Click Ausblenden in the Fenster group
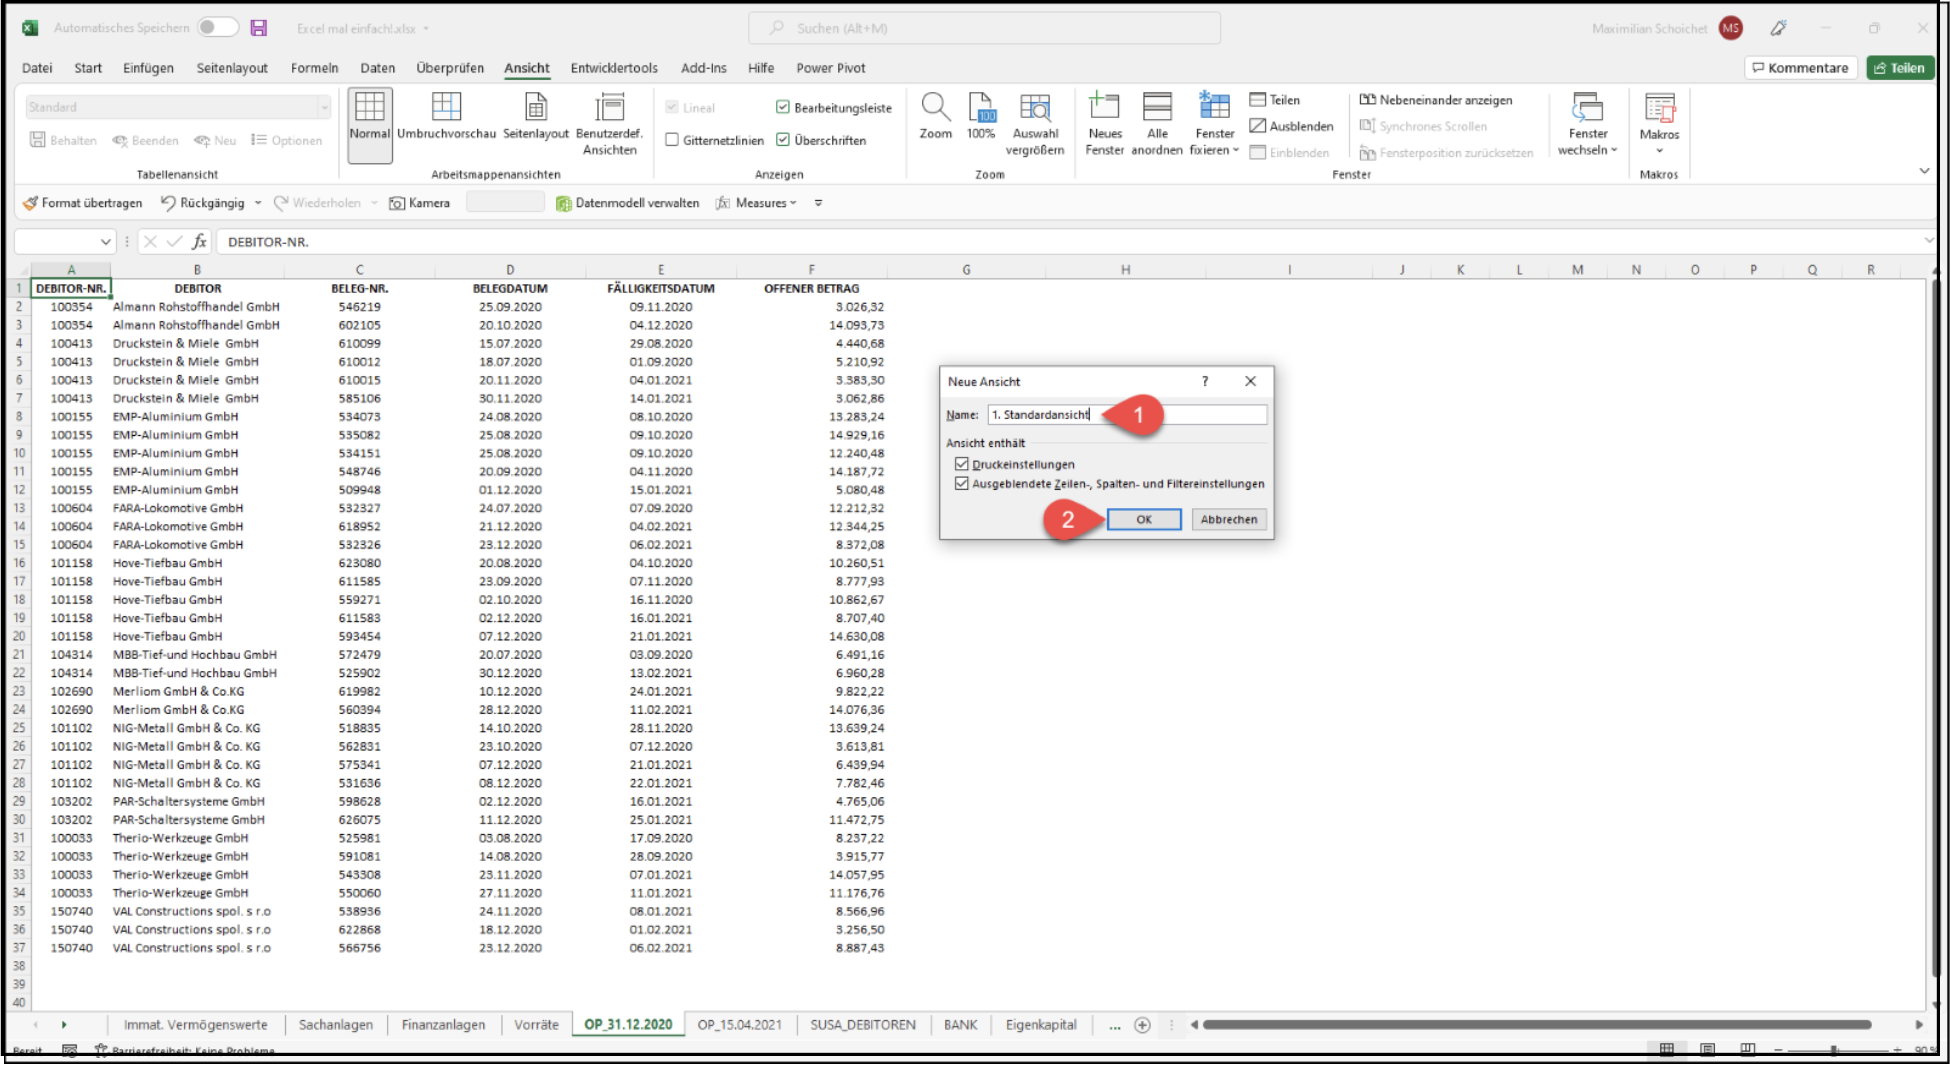Screen dimensions: 1950x1066 coord(1291,126)
